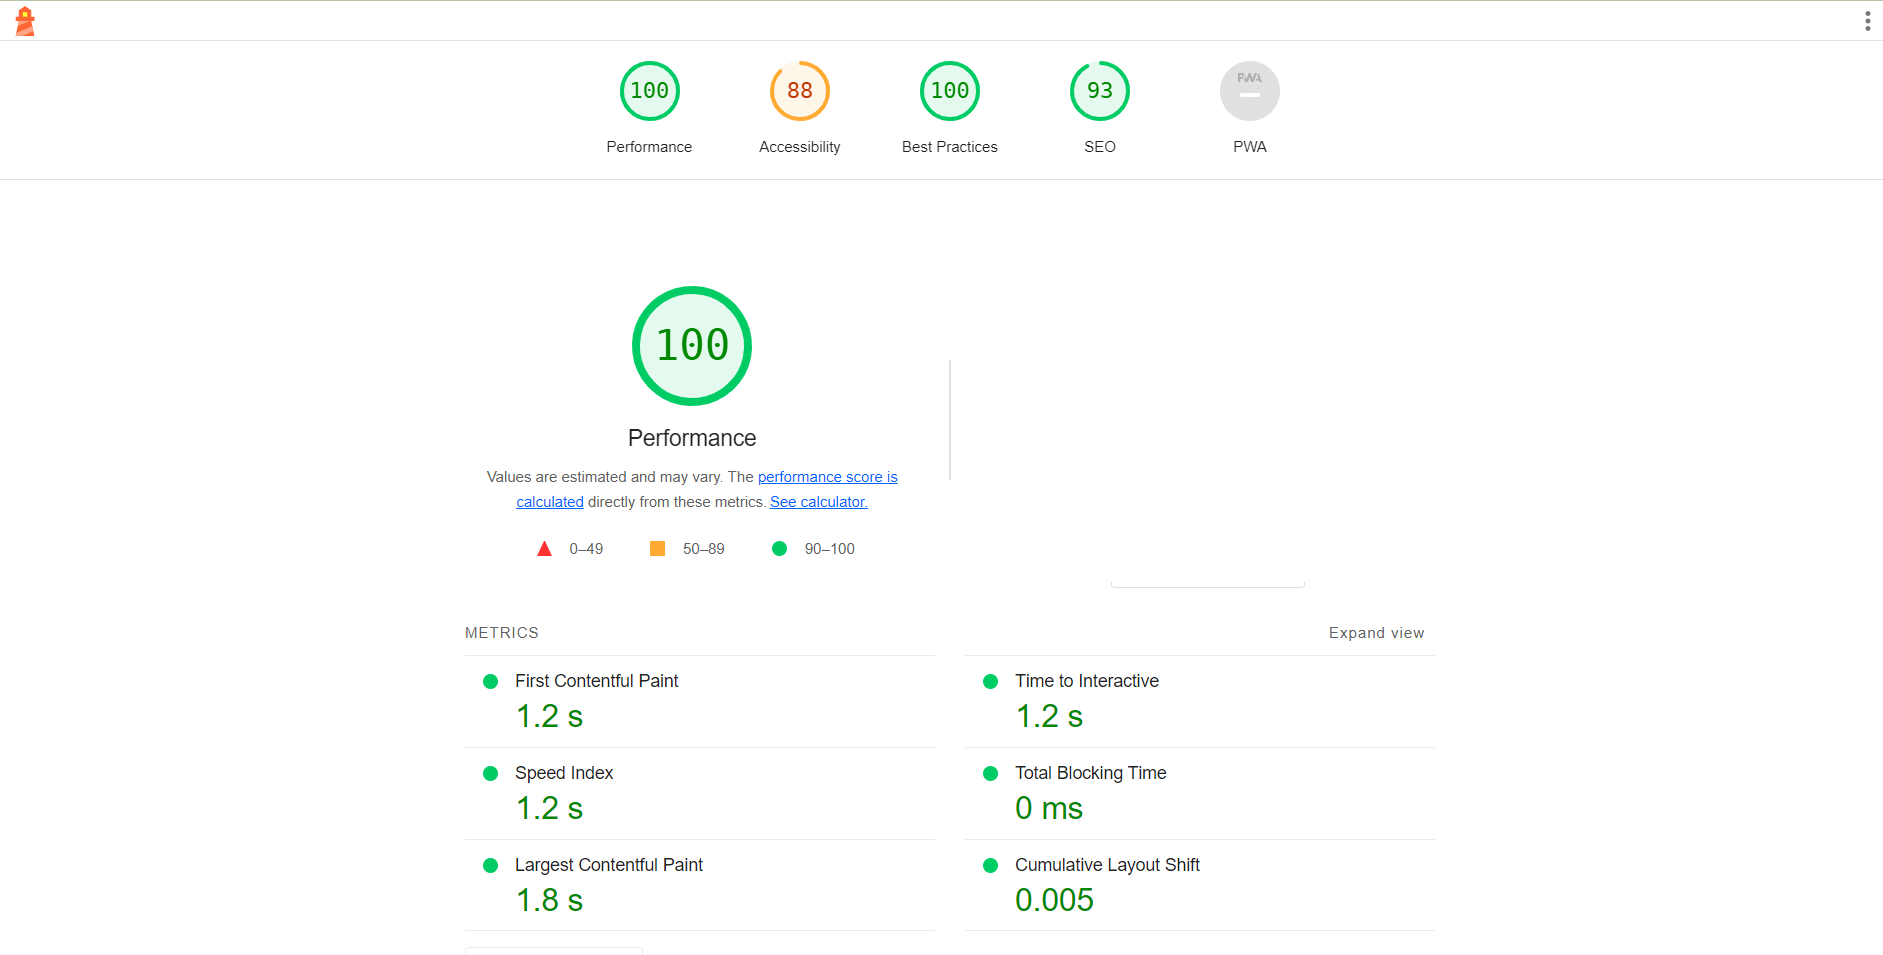Select the Best Practices category label

pos(950,147)
